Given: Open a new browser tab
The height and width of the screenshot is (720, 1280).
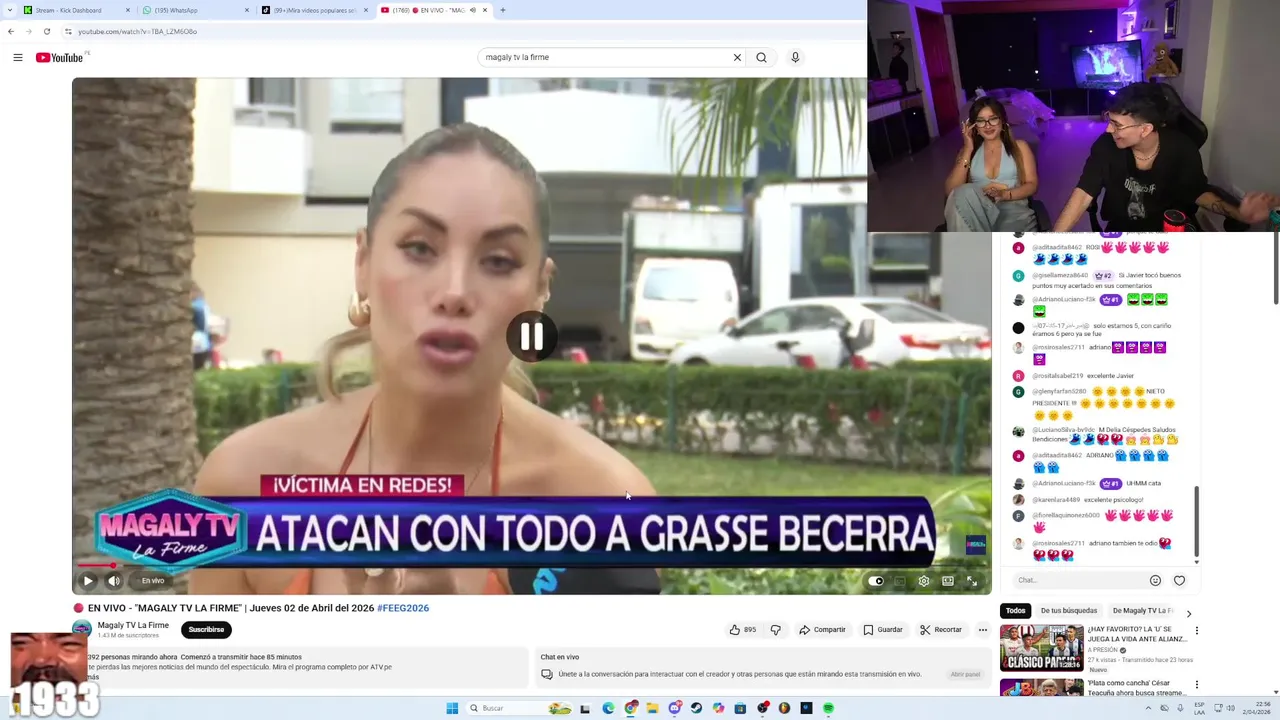Looking at the screenshot, I should pyautogui.click(x=502, y=10).
